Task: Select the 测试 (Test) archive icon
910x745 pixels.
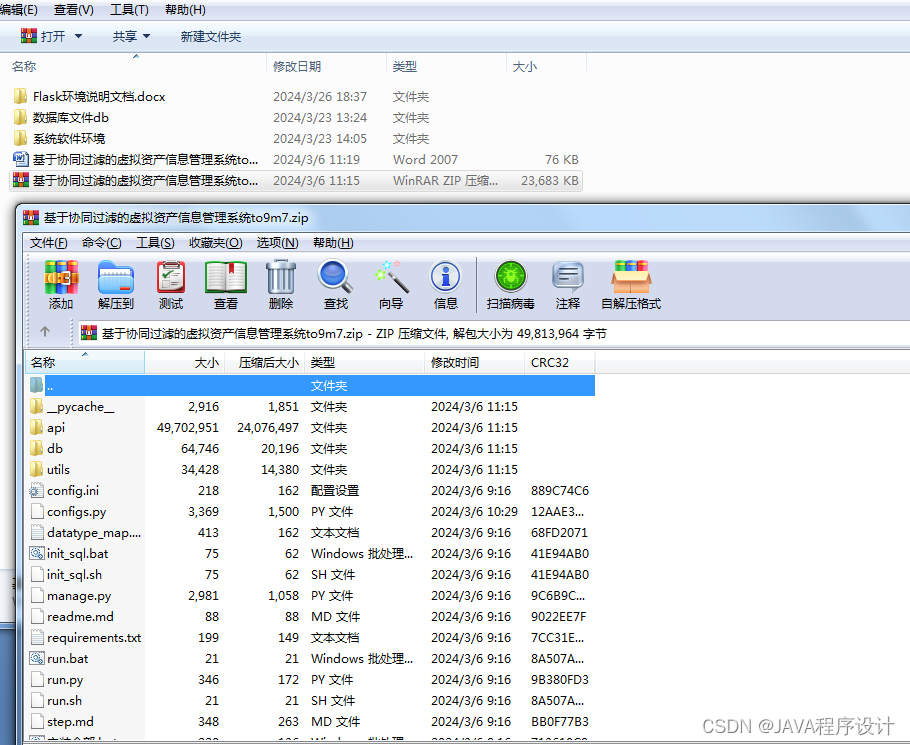Action: click(x=170, y=285)
